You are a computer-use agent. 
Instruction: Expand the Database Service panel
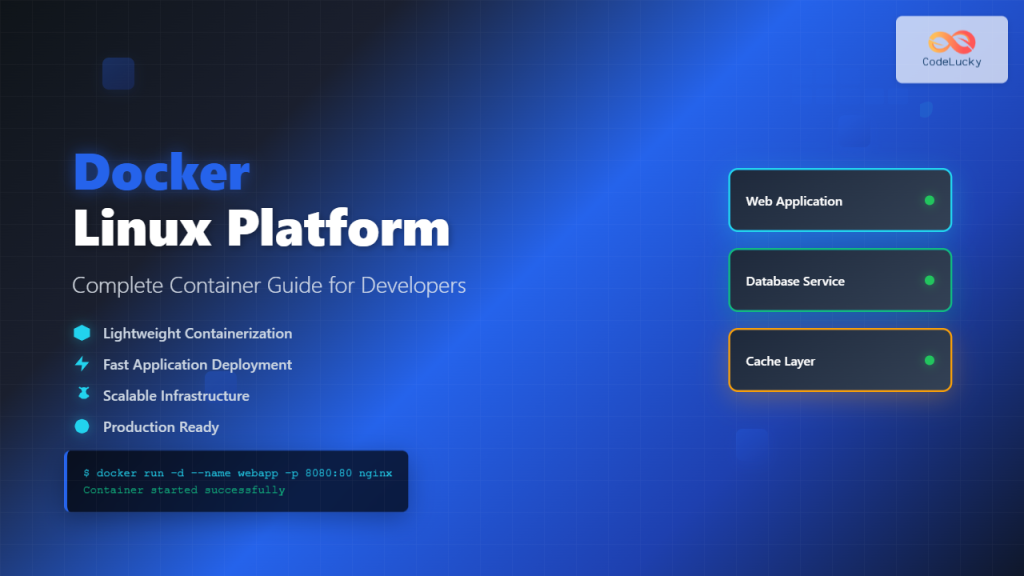click(840, 280)
